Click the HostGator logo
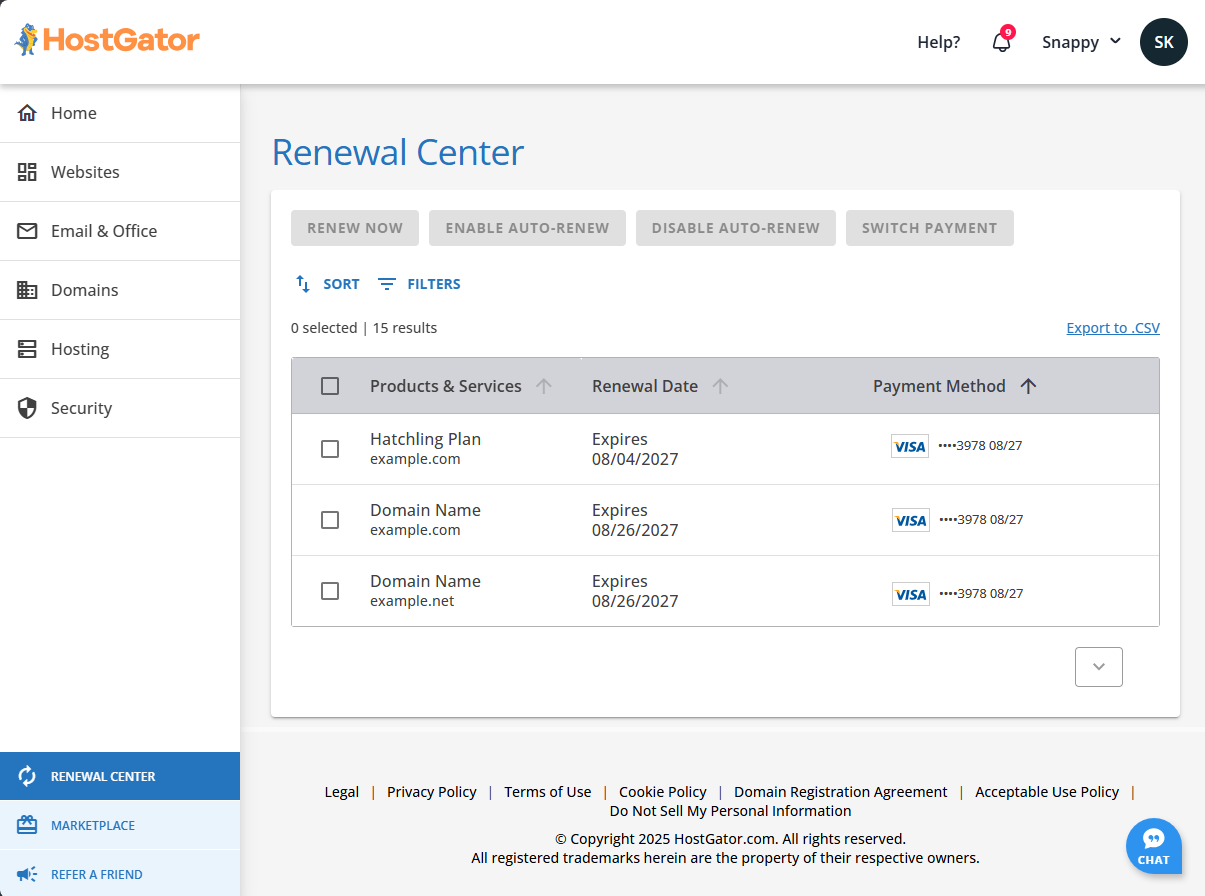1205x896 pixels. (x=106, y=40)
